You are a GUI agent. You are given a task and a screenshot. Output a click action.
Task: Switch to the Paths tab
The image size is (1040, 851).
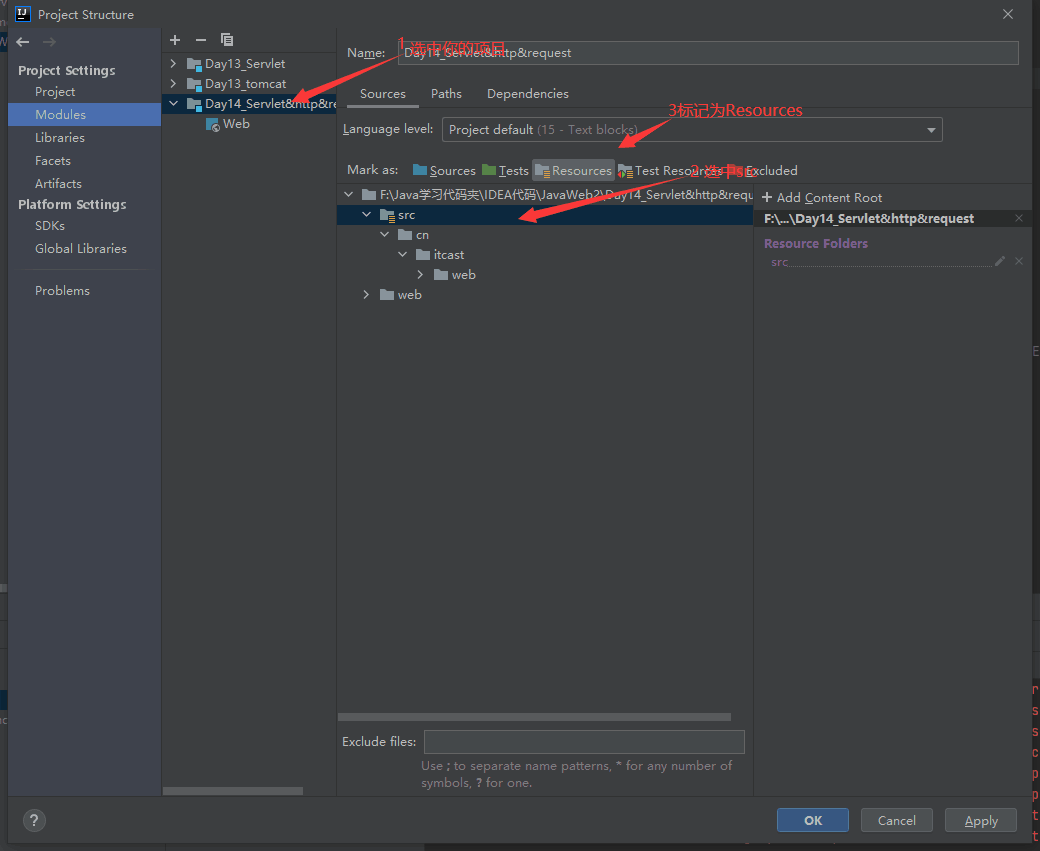pyautogui.click(x=446, y=94)
